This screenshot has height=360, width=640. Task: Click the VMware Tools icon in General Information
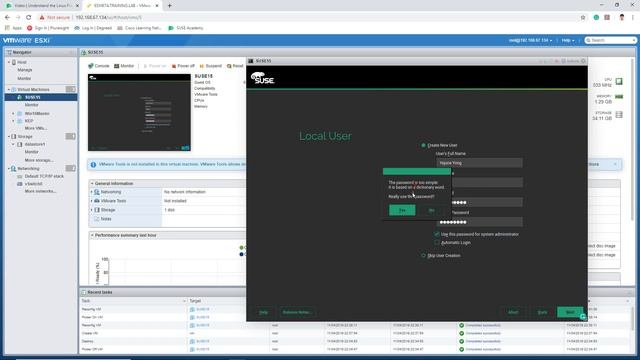click(97, 201)
